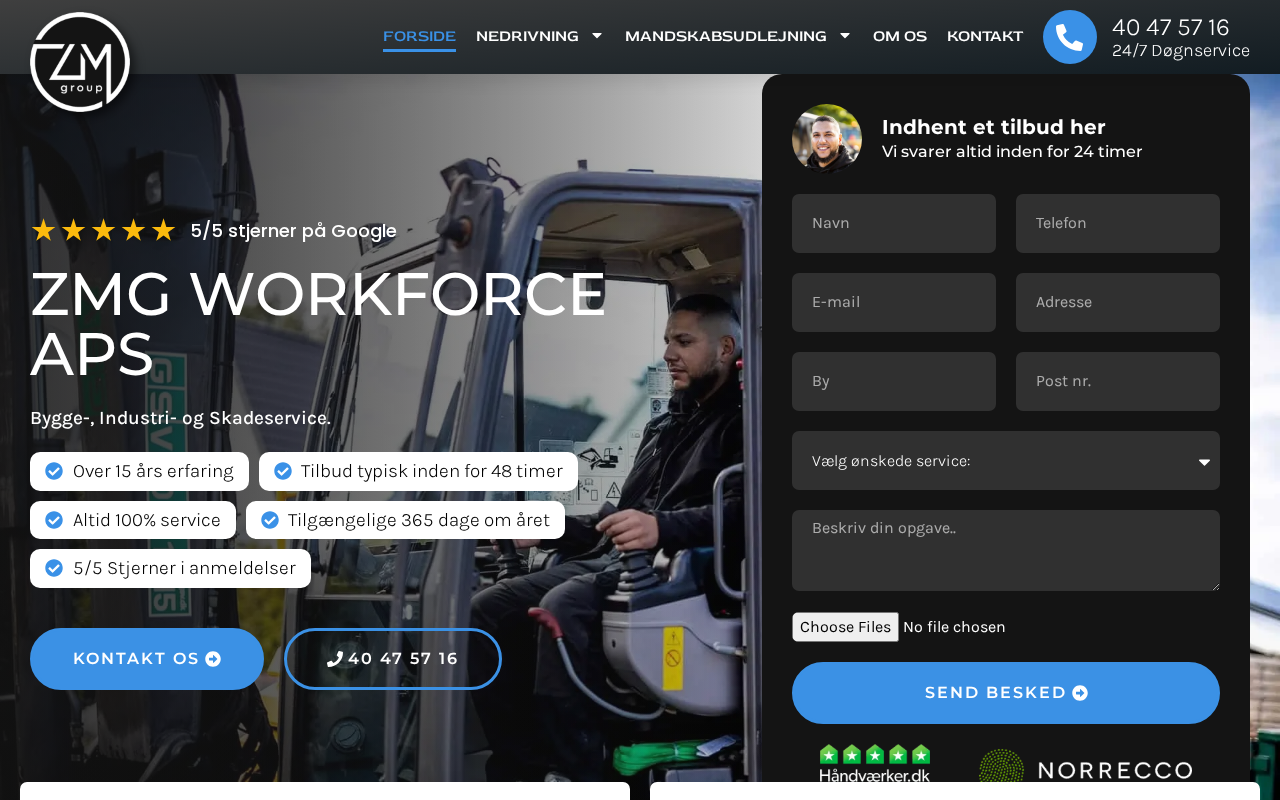The image size is (1280, 800).
Task: Click header phone number 40 47 57 16
Action: coord(1170,27)
